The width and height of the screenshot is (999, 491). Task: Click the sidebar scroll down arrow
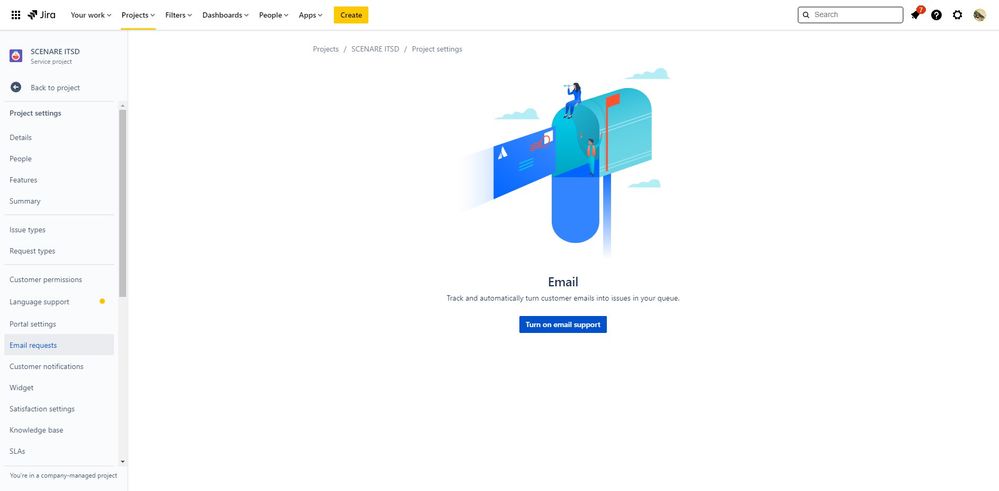(122, 462)
